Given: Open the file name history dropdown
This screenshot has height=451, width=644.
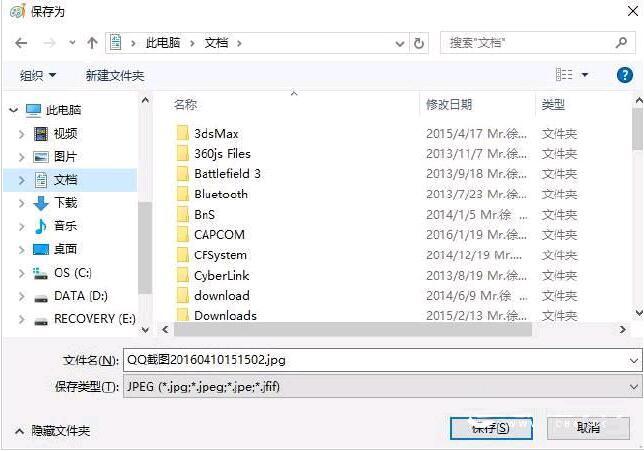Looking at the screenshot, I should [x=633, y=361].
